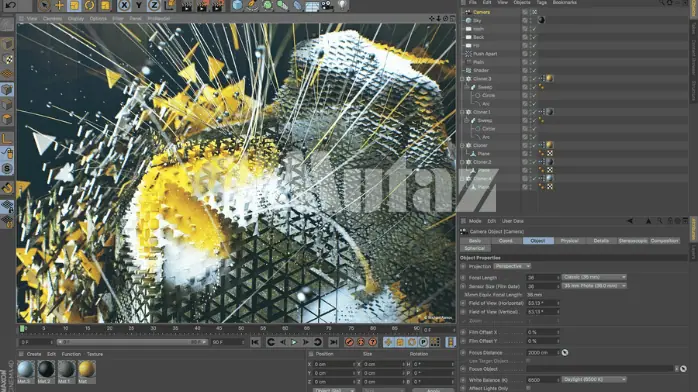Click the Focus Distance picker icon
The width and height of the screenshot is (698, 392).
pos(565,352)
